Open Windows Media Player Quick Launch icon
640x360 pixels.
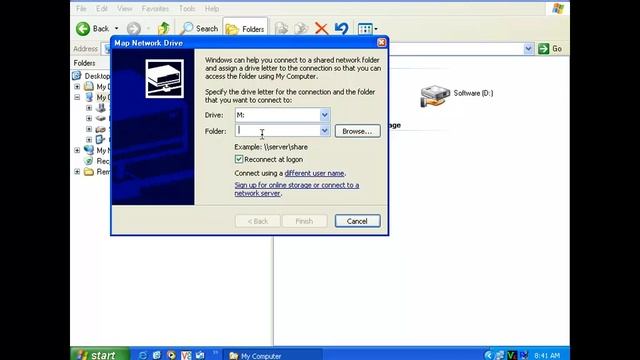click(171, 355)
